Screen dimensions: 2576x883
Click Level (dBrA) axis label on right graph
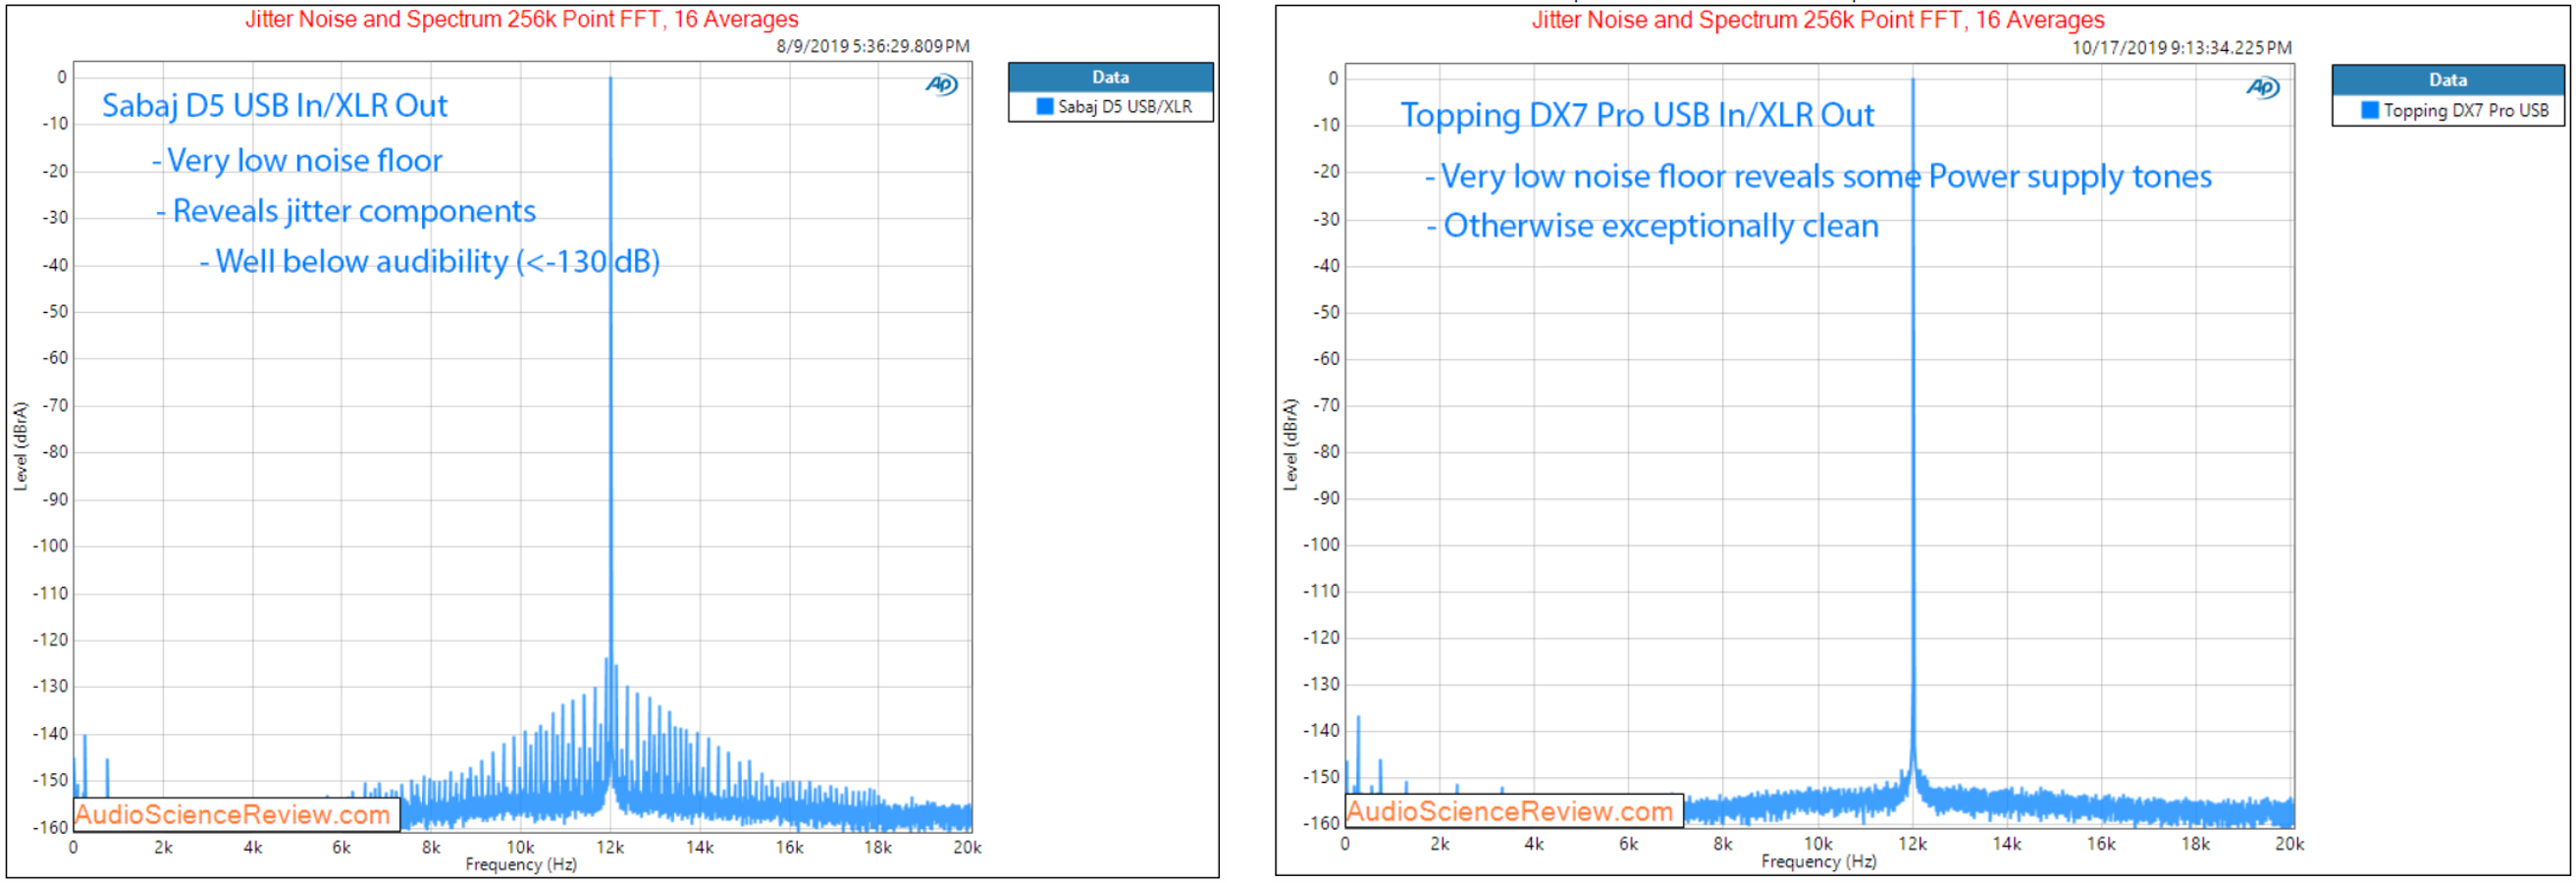1290,445
